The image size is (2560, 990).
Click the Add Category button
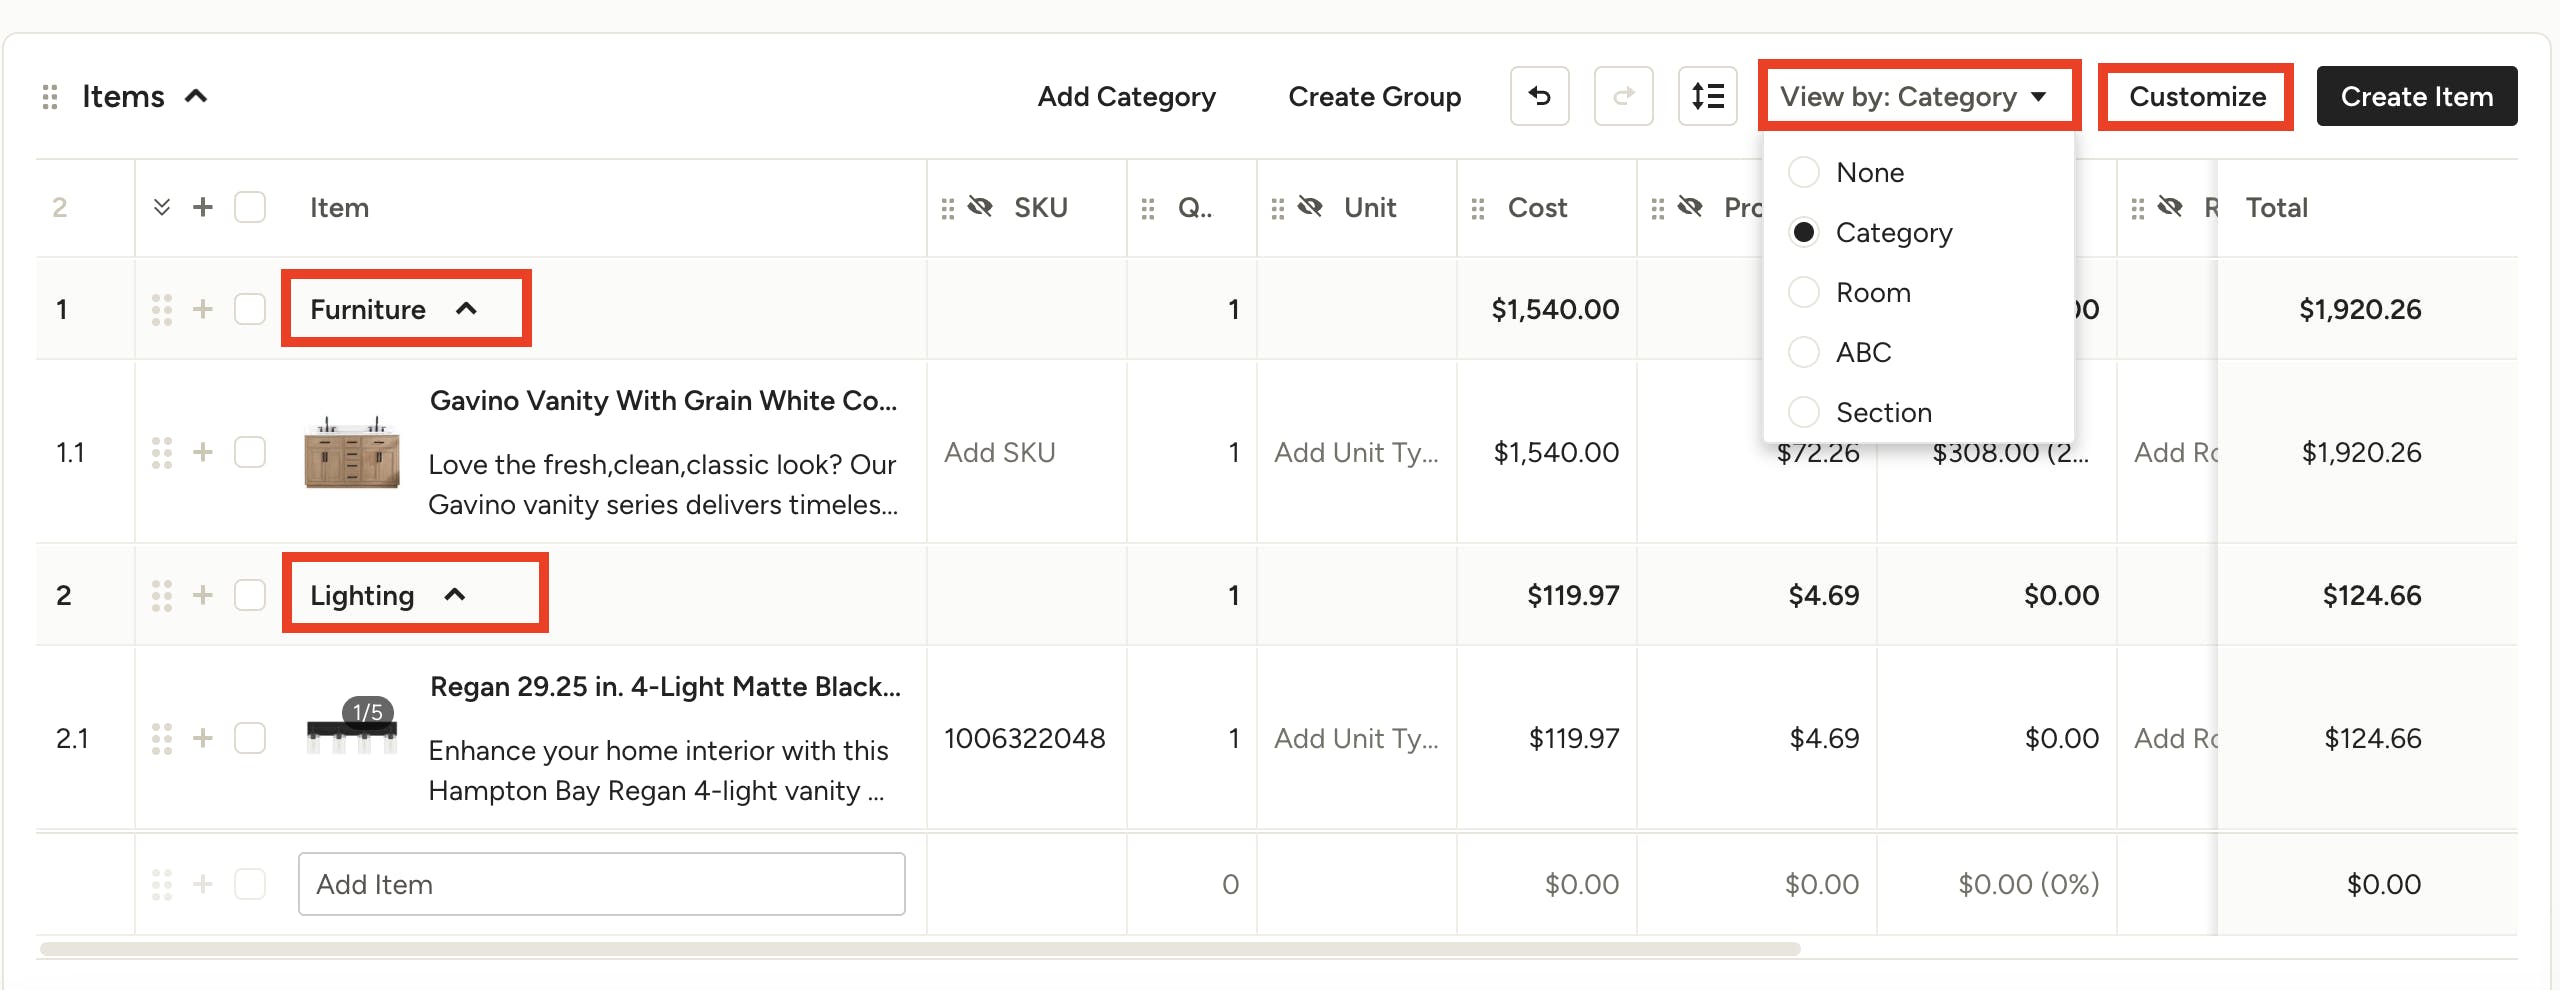click(x=1126, y=96)
